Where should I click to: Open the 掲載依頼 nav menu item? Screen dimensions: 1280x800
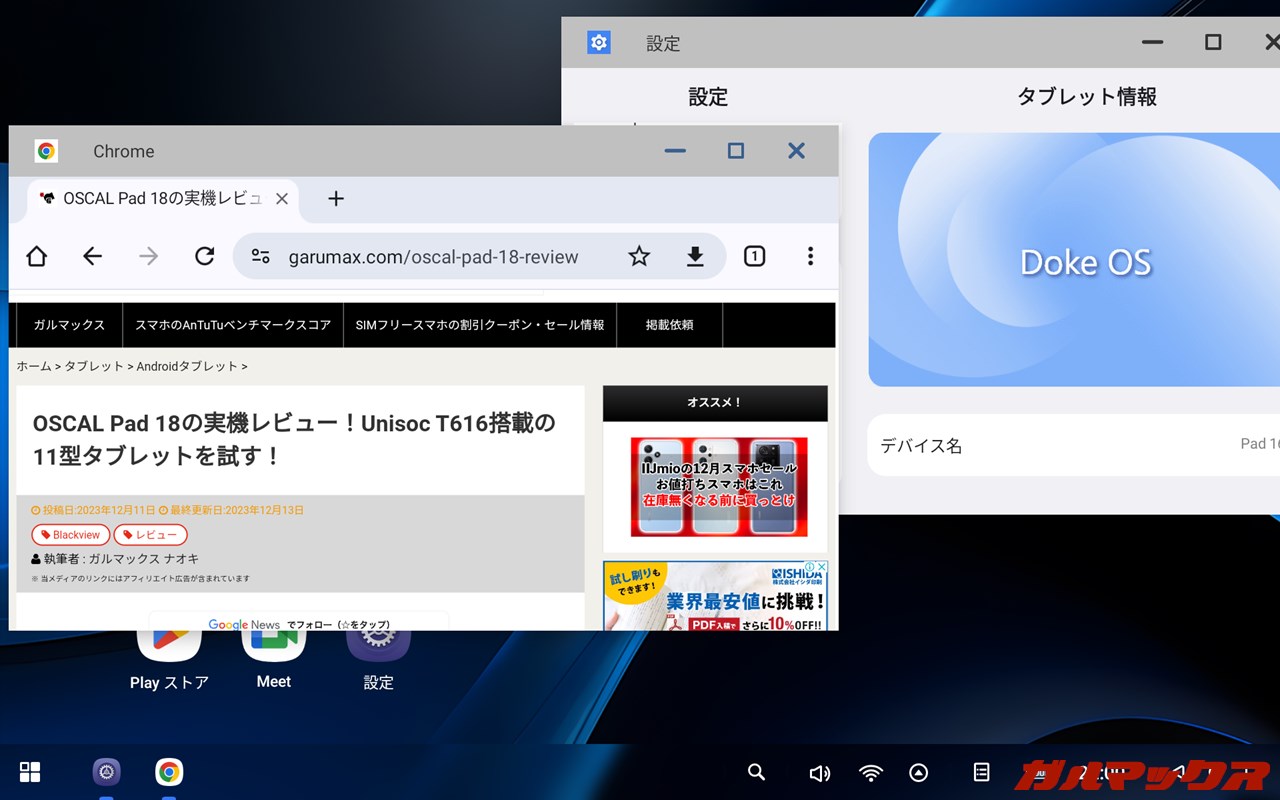point(669,325)
